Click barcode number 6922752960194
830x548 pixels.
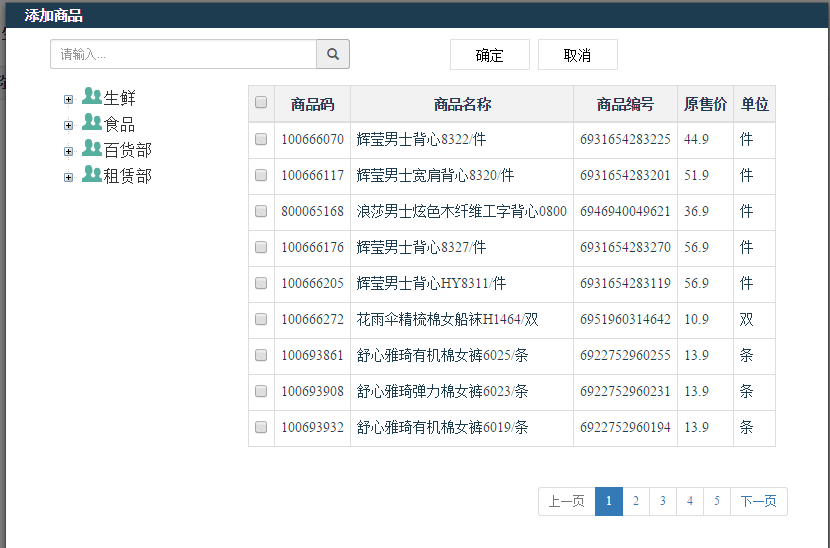[625, 427]
